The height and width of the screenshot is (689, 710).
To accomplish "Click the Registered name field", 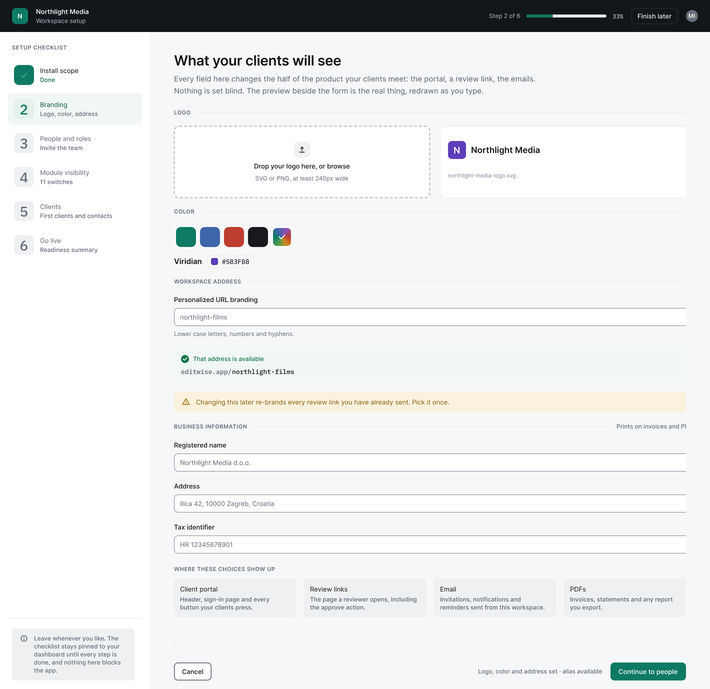I will (x=430, y=463).
